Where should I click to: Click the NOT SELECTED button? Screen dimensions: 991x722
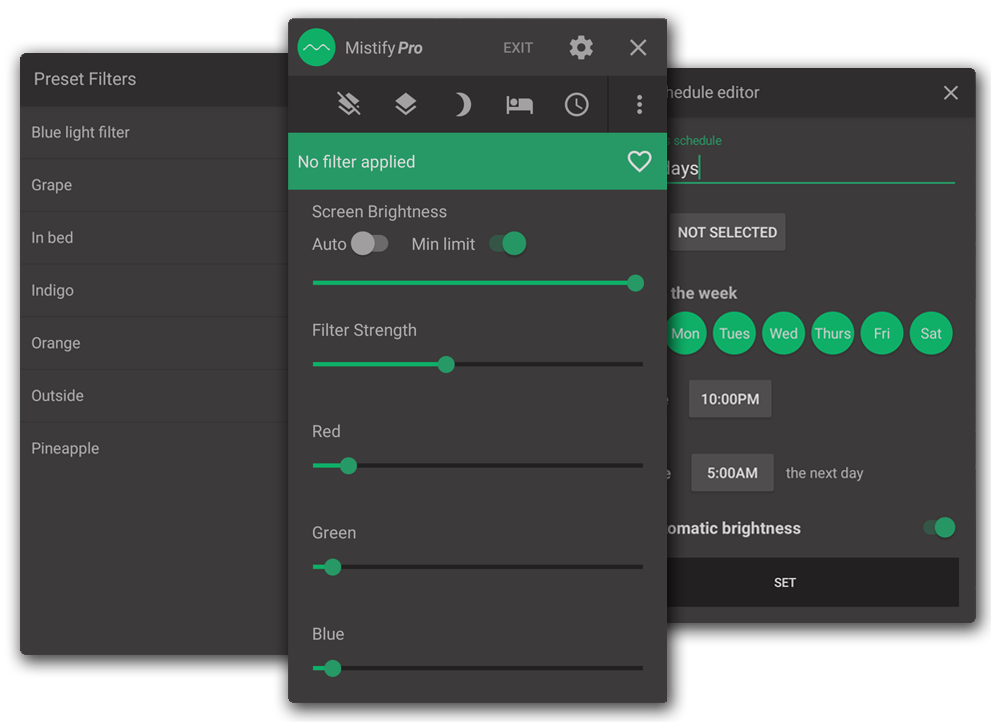click(727, 232)
